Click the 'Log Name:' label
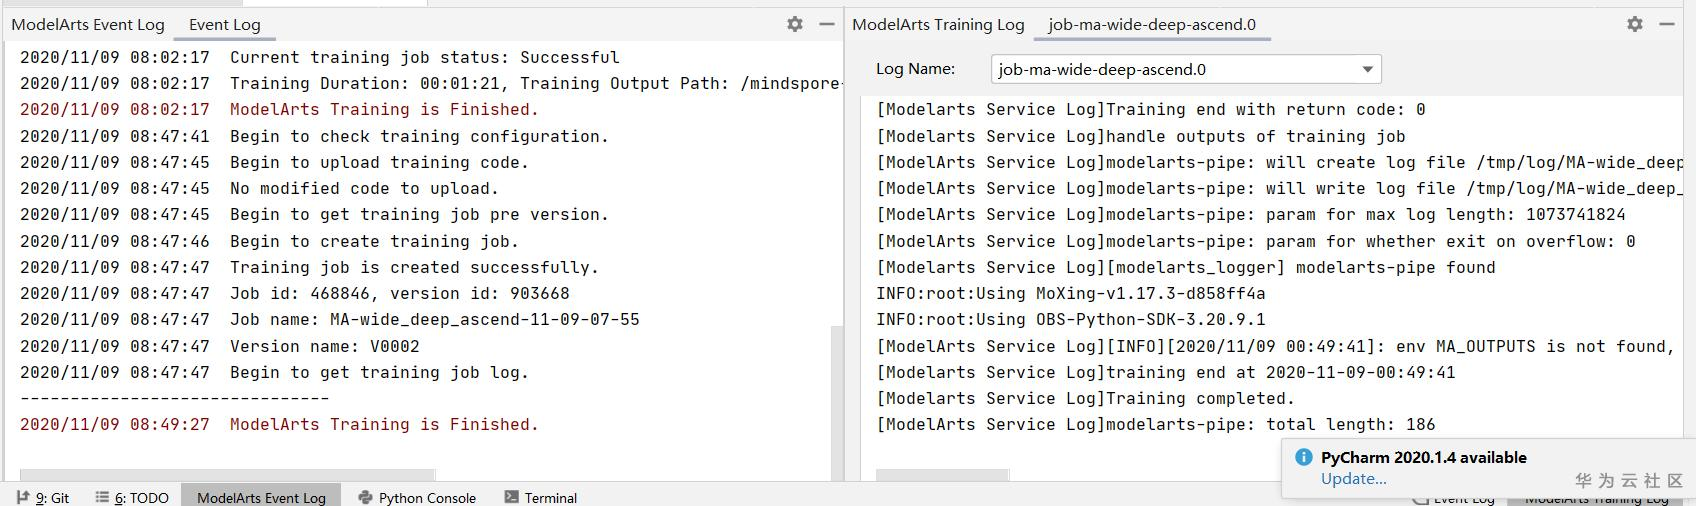The image size is (1696, 506). click(915, 69)
